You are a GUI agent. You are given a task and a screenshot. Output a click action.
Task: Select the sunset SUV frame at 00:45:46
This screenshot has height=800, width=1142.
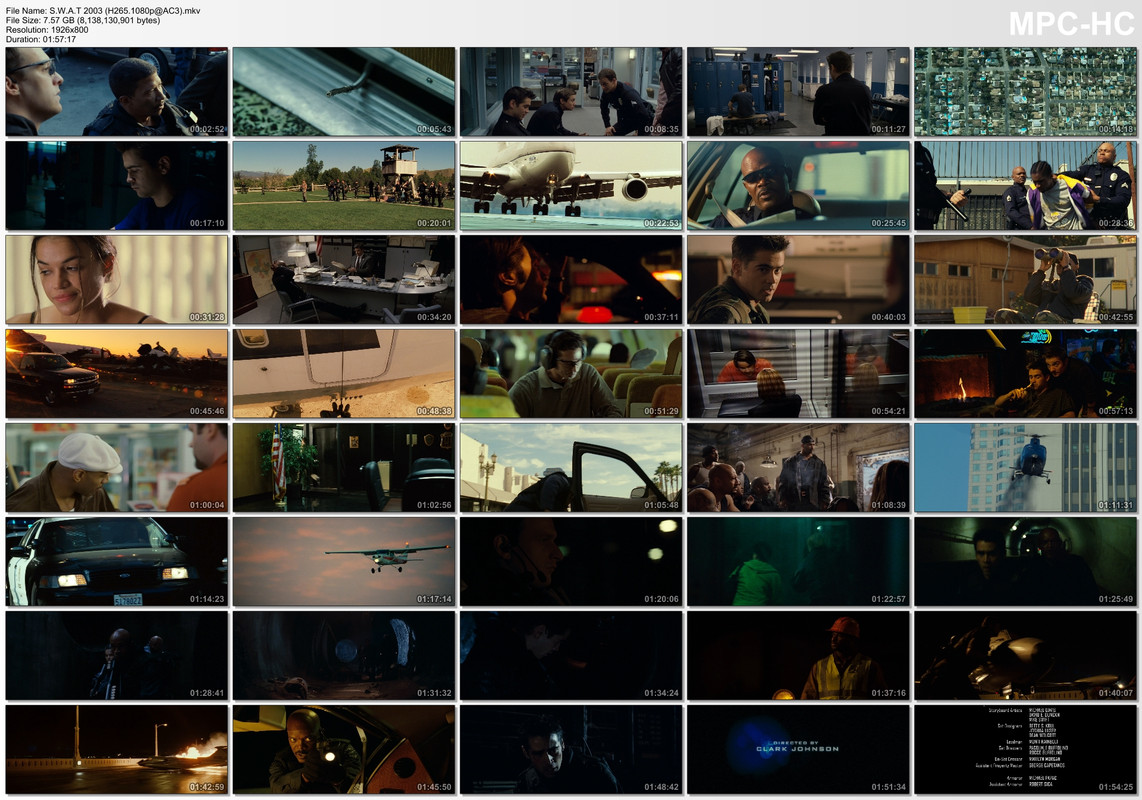(117, 374)
